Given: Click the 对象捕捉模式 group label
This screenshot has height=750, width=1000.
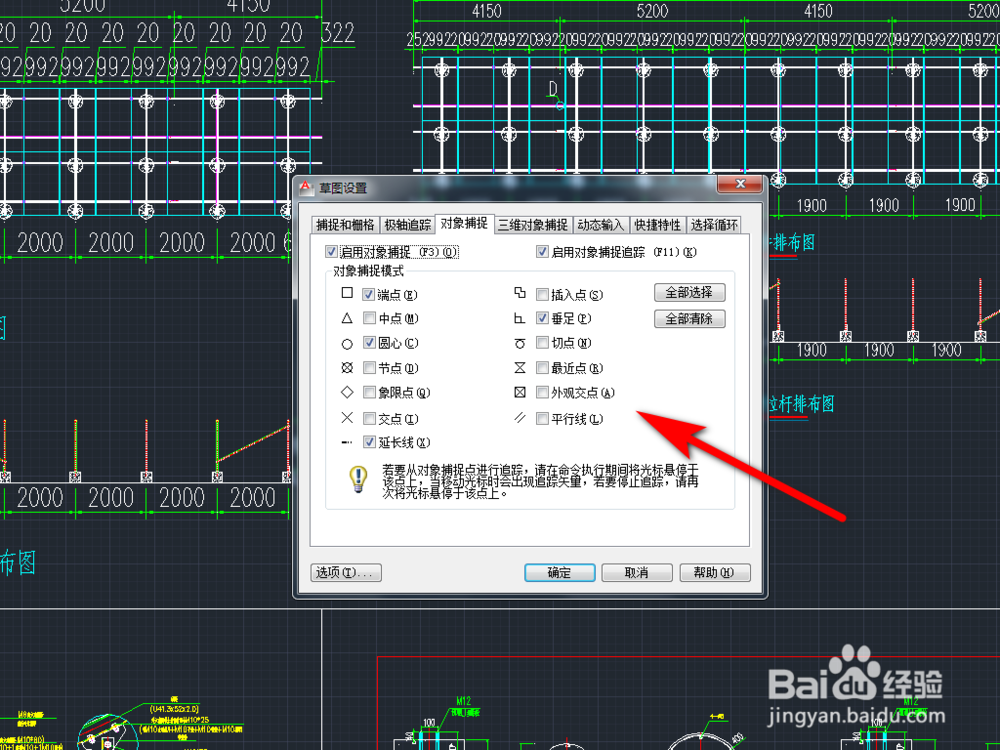Looking at the screenshot, I should (x=368, y=271).
